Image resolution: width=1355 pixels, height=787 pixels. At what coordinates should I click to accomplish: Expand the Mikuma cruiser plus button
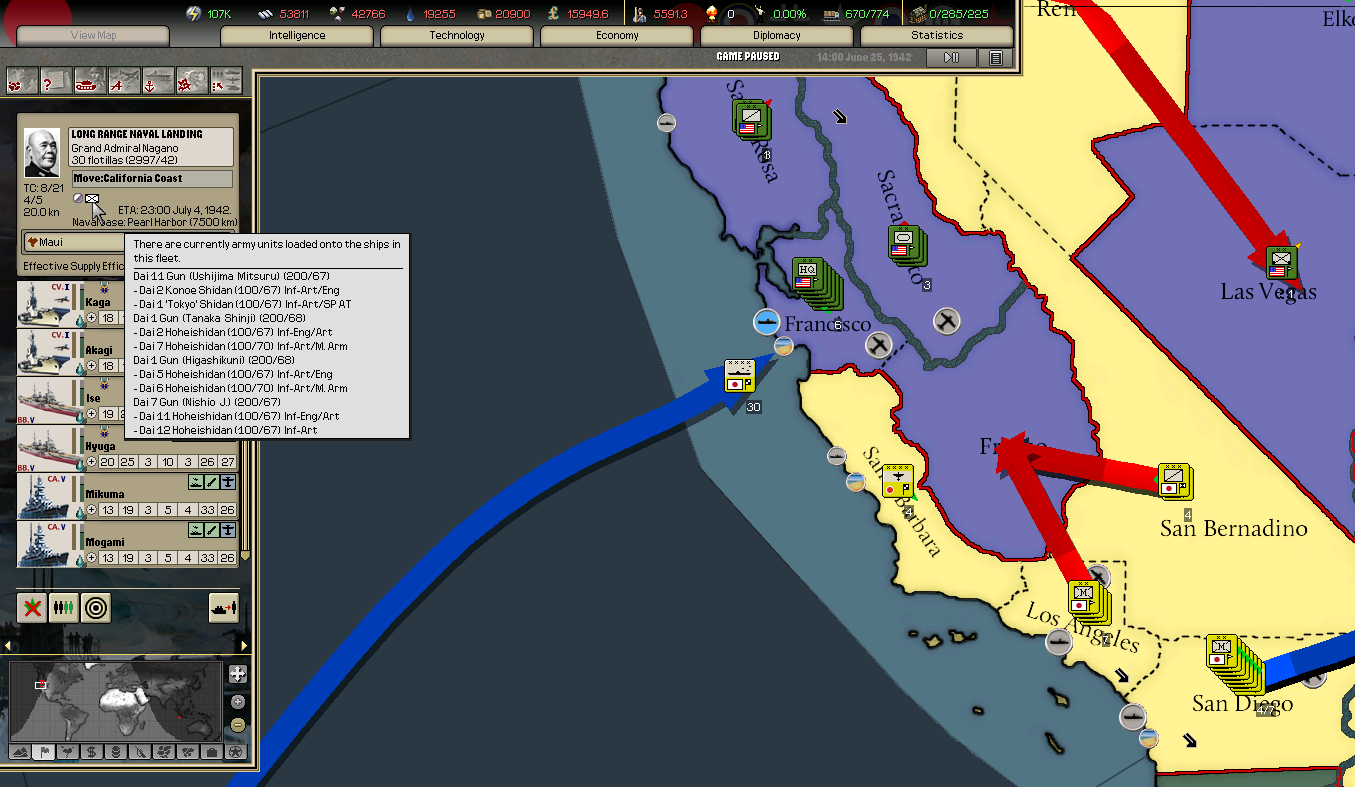pos(92,510)
